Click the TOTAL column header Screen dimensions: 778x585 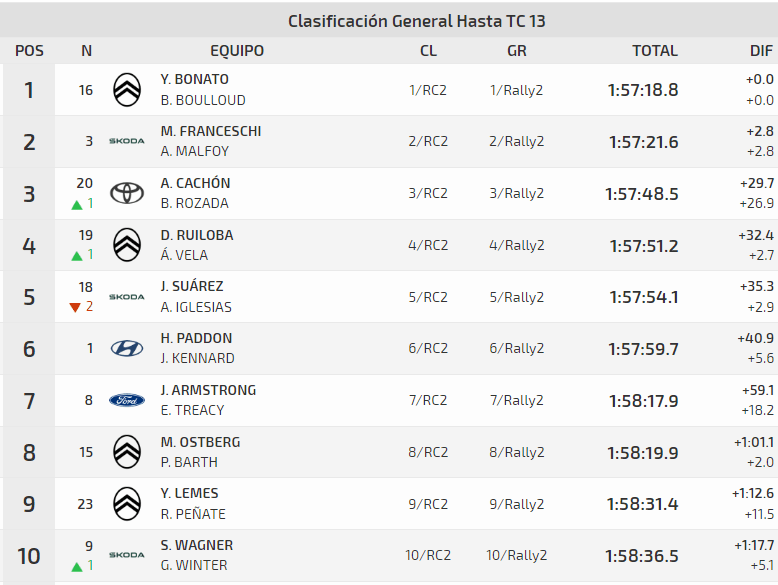pyautogui.click(x=654, y=51)
